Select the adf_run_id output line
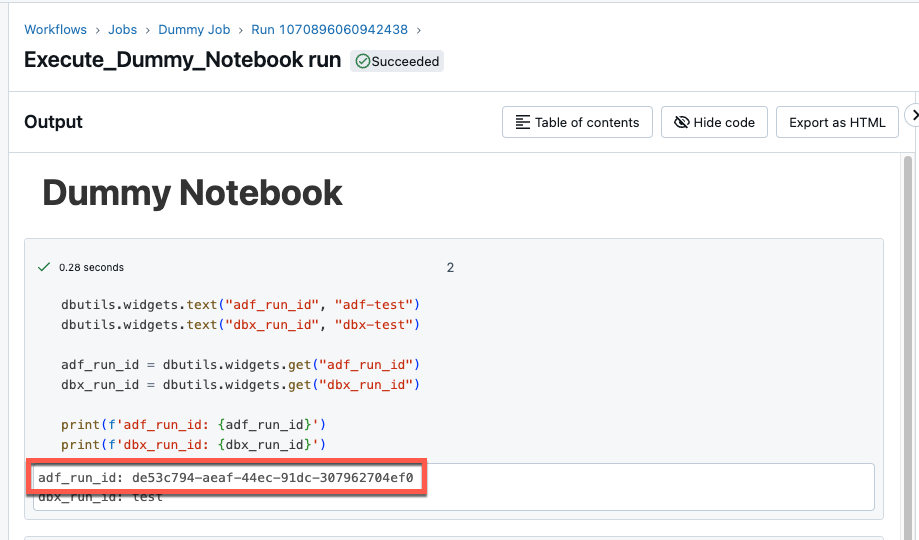This screenshot has width=919, height=540. point(225,478)
